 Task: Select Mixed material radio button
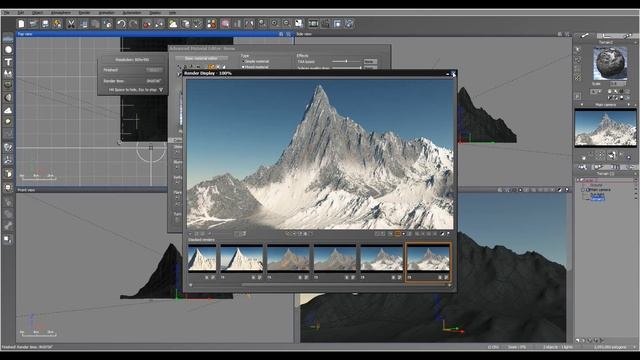pyautogui.click(x=243, y=67)
